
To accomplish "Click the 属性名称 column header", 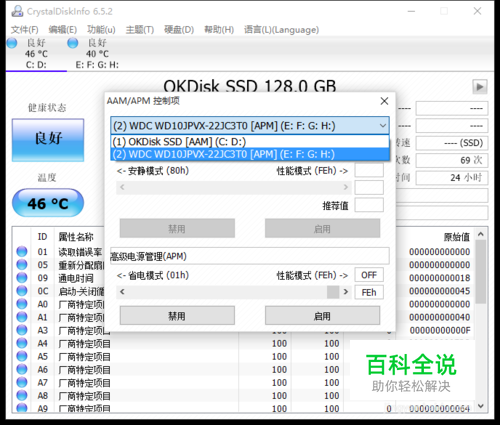I will (76, 237).
